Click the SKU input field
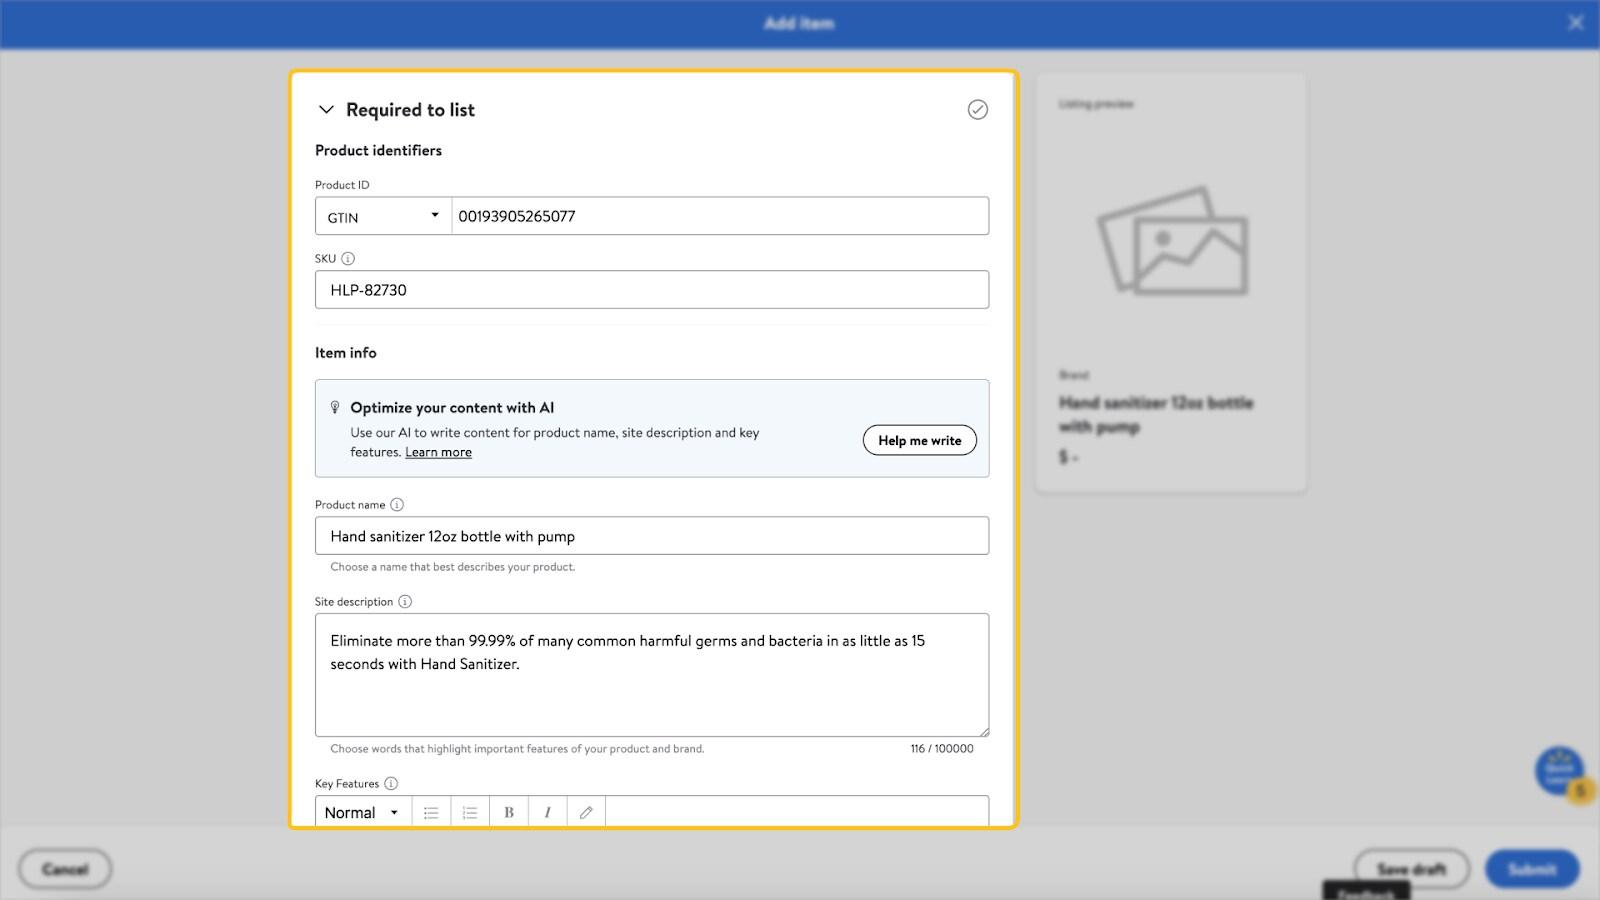This screenshot has height=900, width=1600. click(651, 290)
